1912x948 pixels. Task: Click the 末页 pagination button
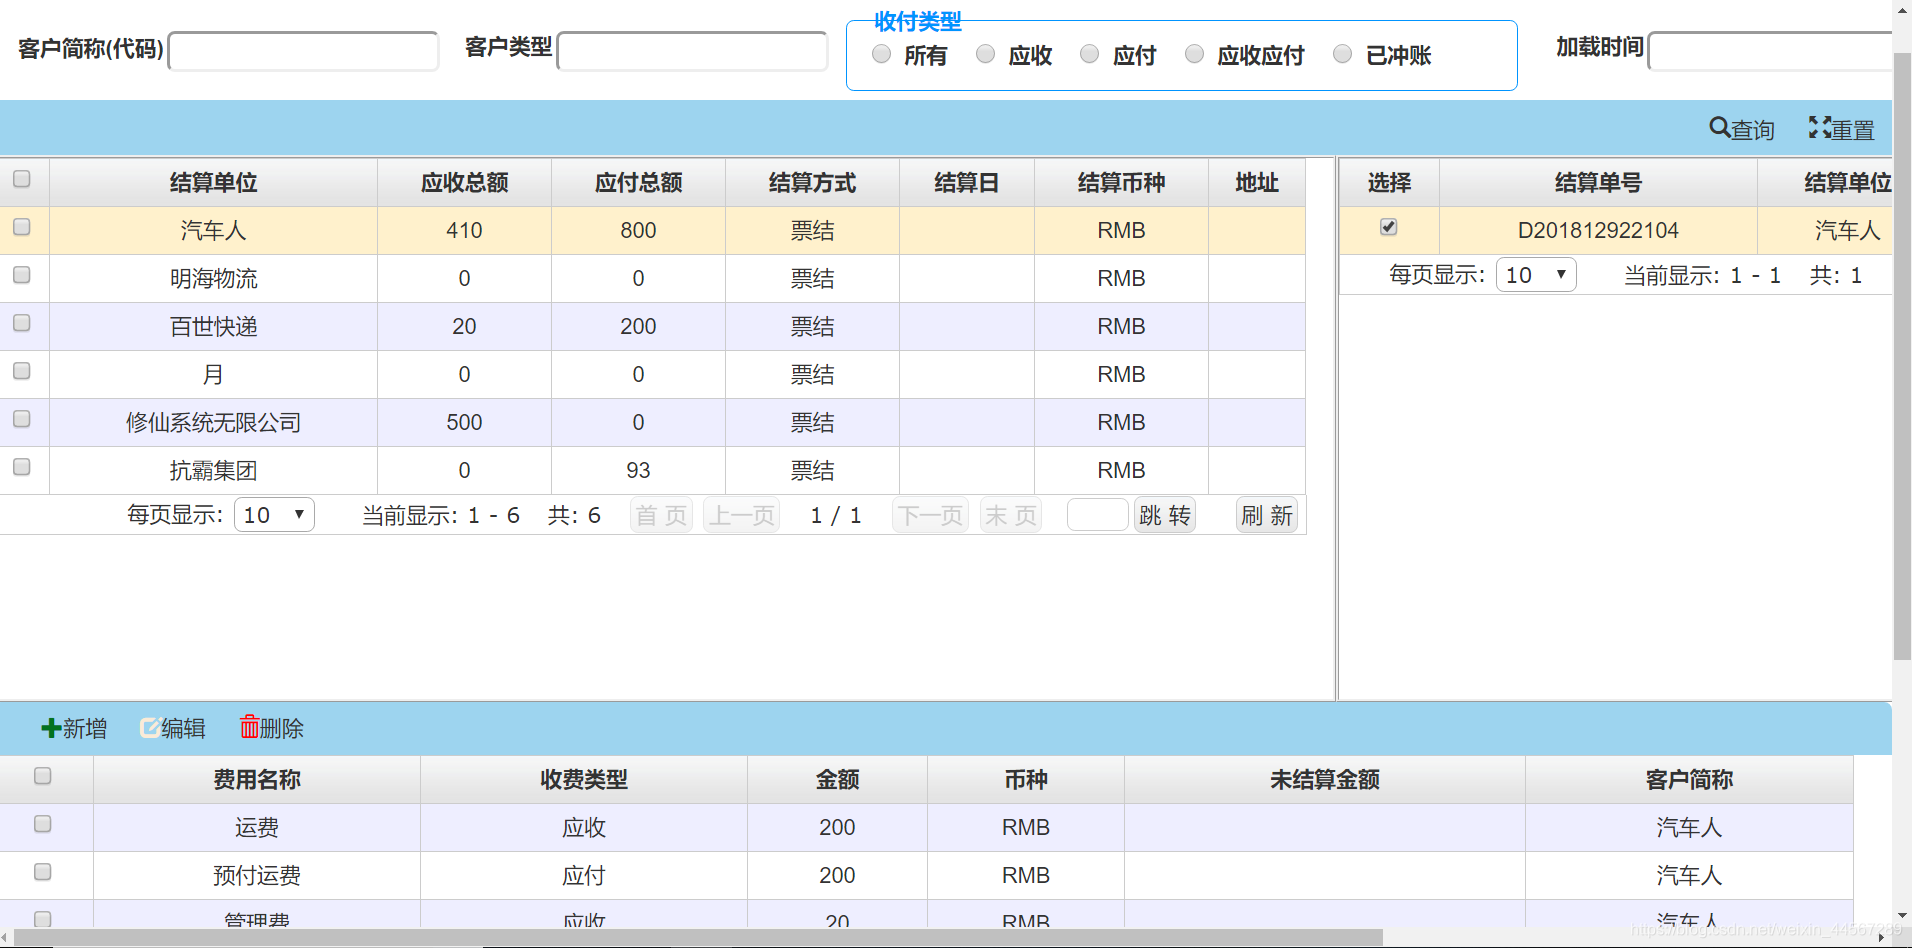point(1011,515)
